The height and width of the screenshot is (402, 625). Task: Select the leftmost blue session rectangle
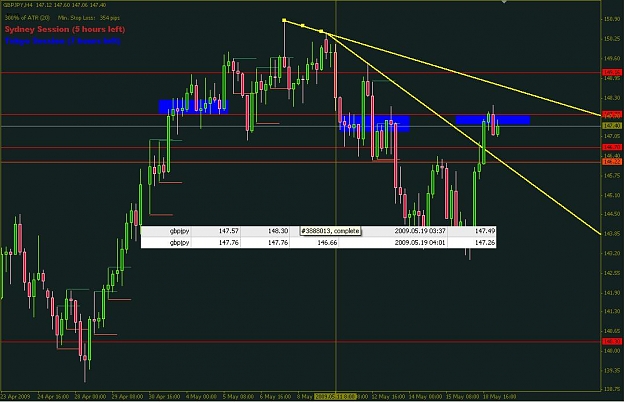(194, 107)
